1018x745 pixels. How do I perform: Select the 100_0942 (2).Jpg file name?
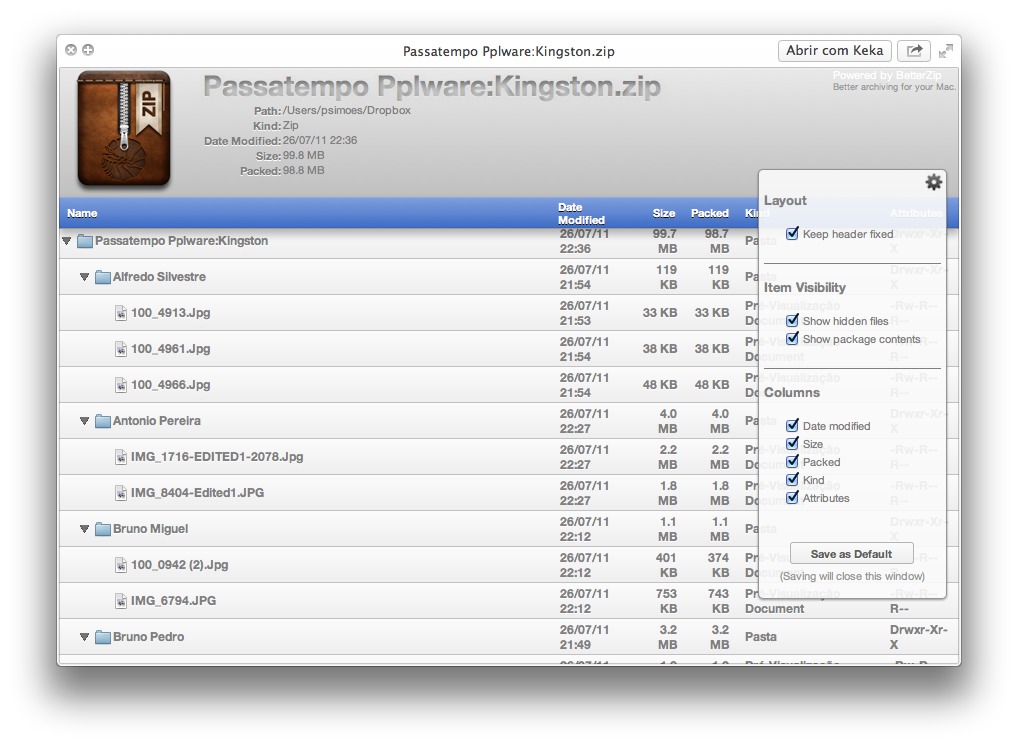click(x=180, y=565)
